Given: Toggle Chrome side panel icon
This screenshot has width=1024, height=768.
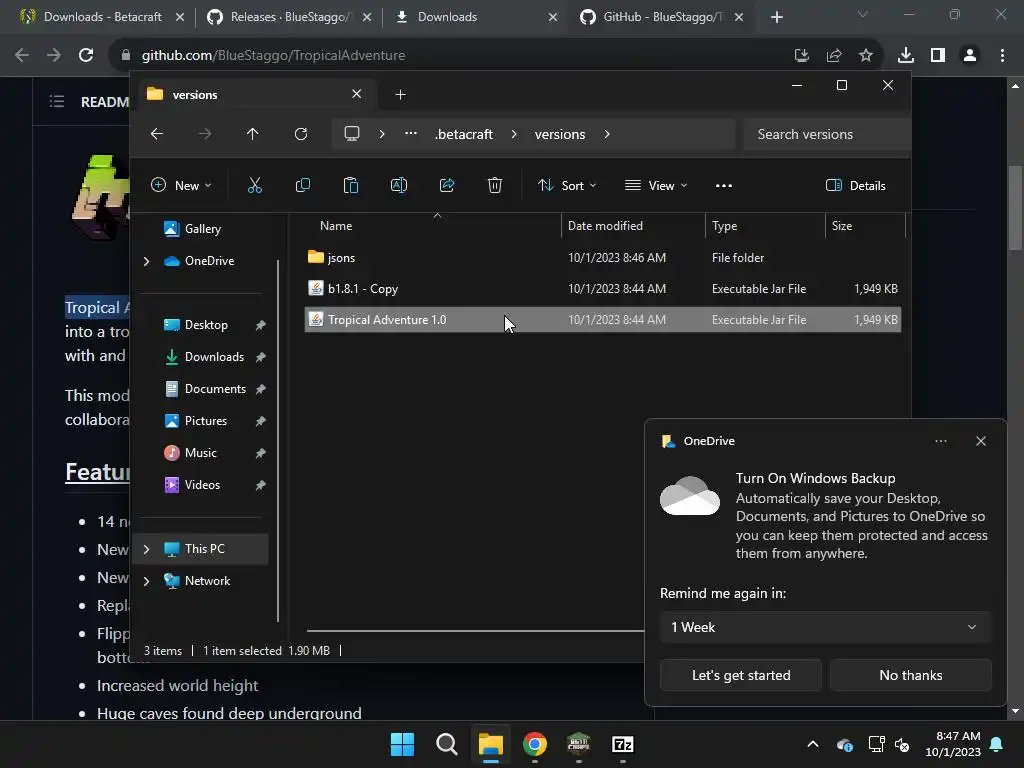Looking at the screenshot, I should 938,55.
